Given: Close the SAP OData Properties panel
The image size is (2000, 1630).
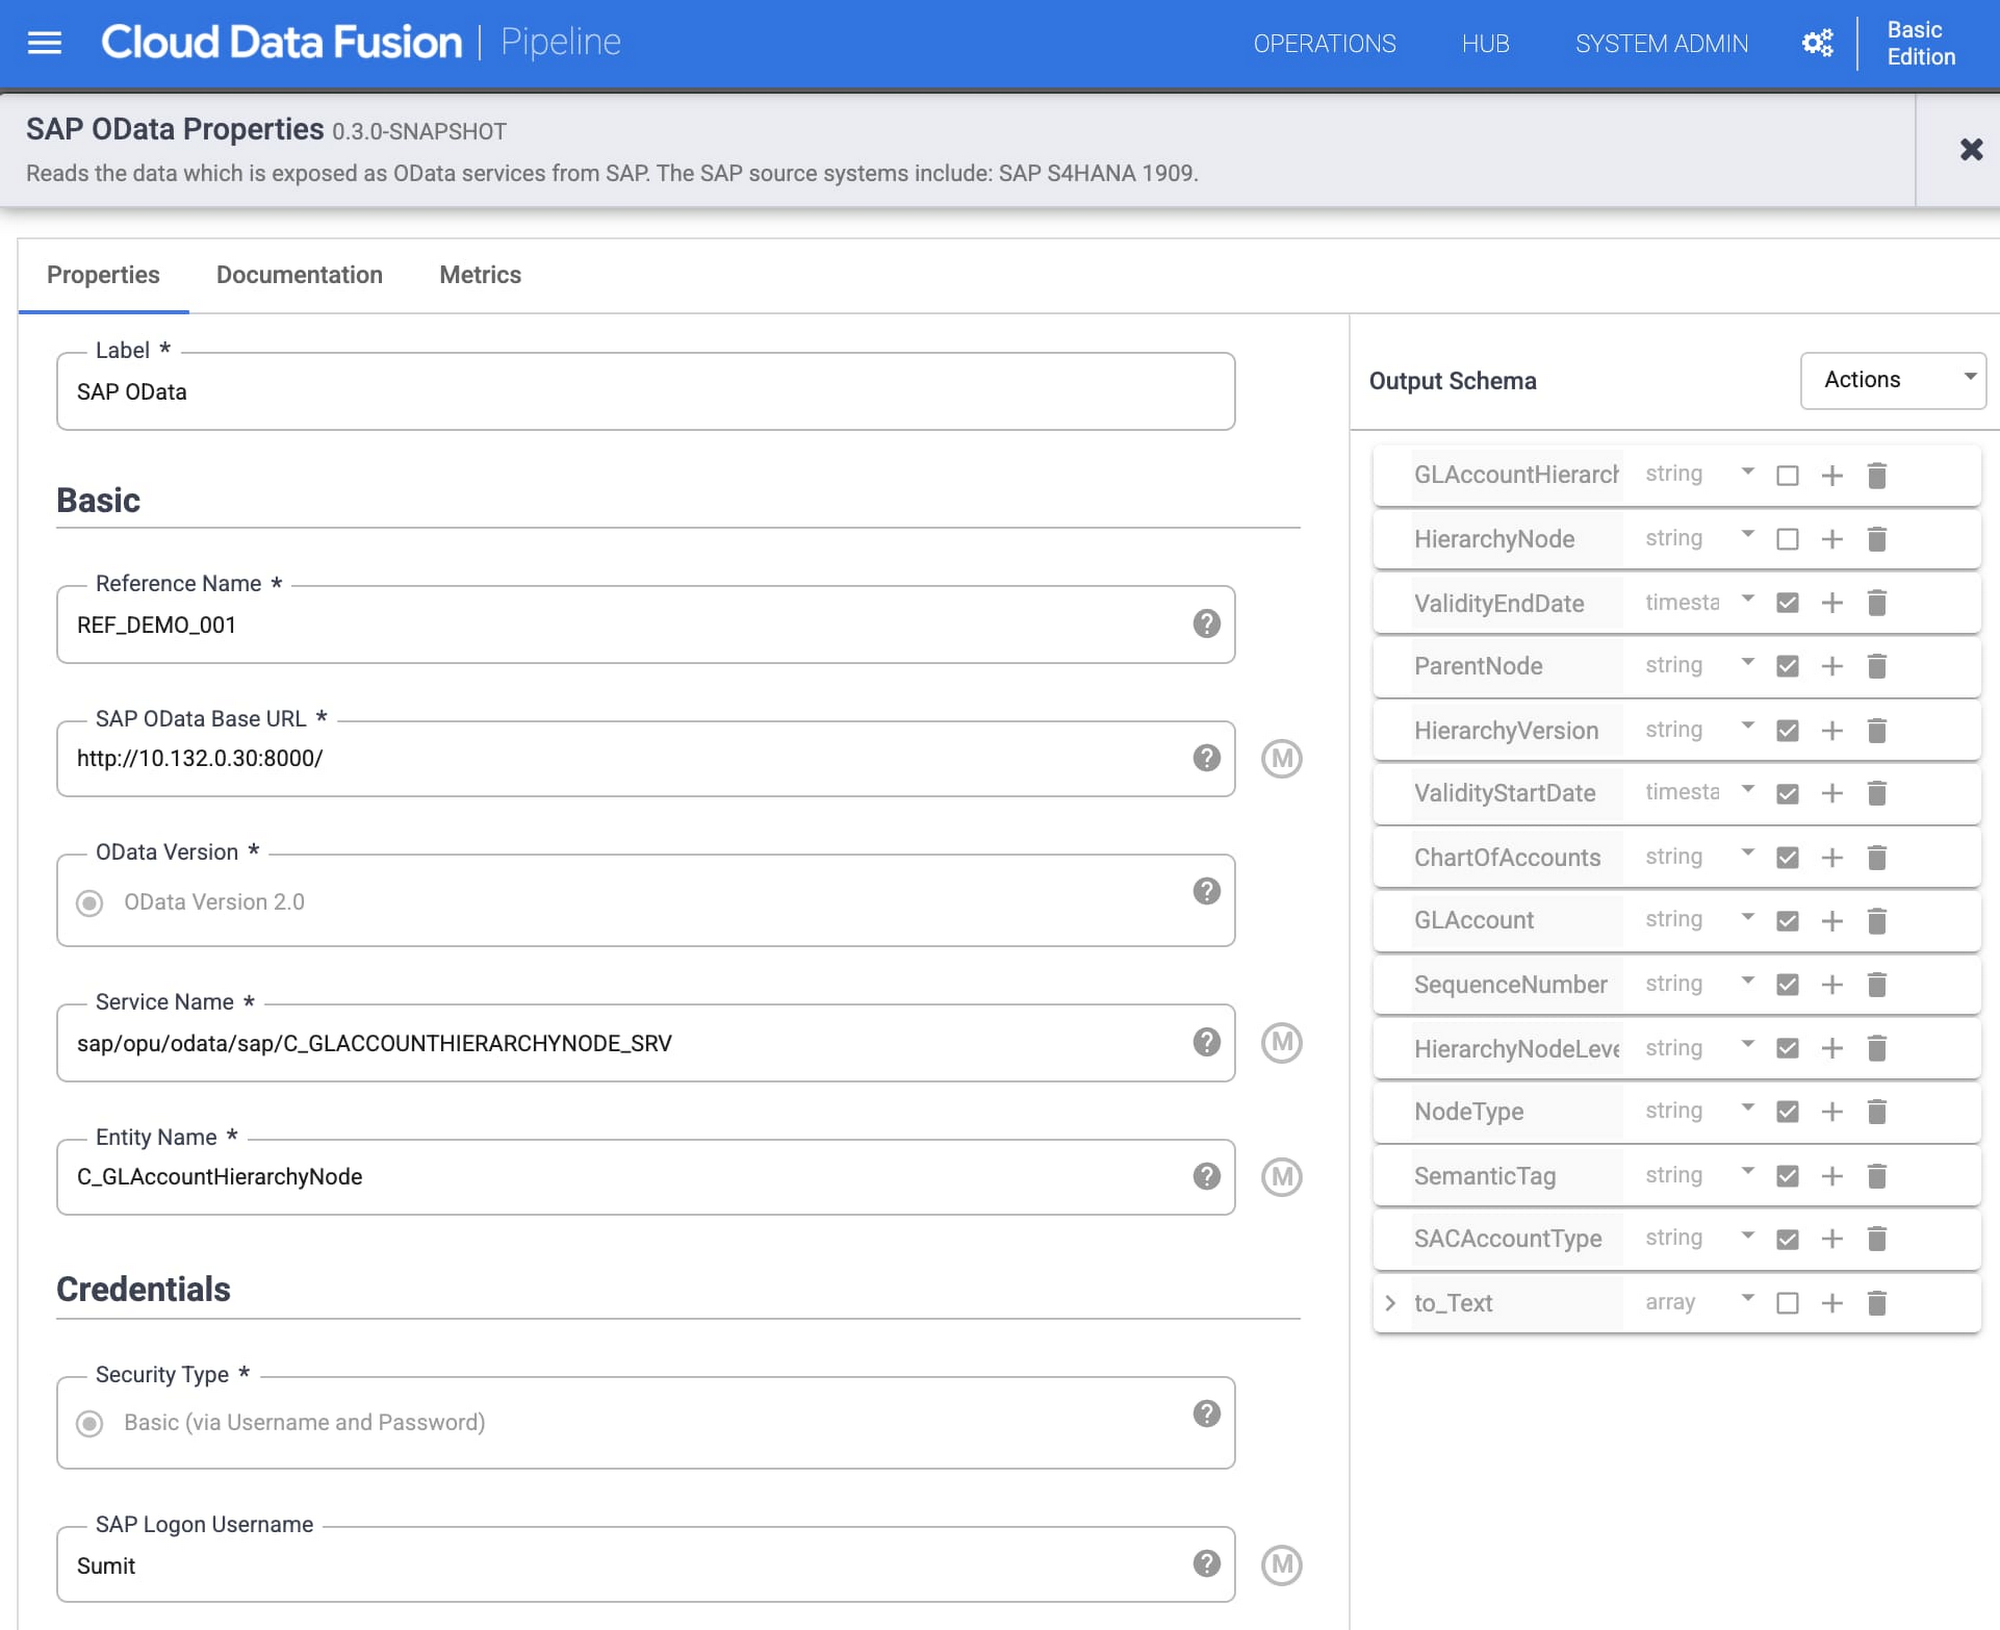Looking at the screenshot, I should point(1971,150).
